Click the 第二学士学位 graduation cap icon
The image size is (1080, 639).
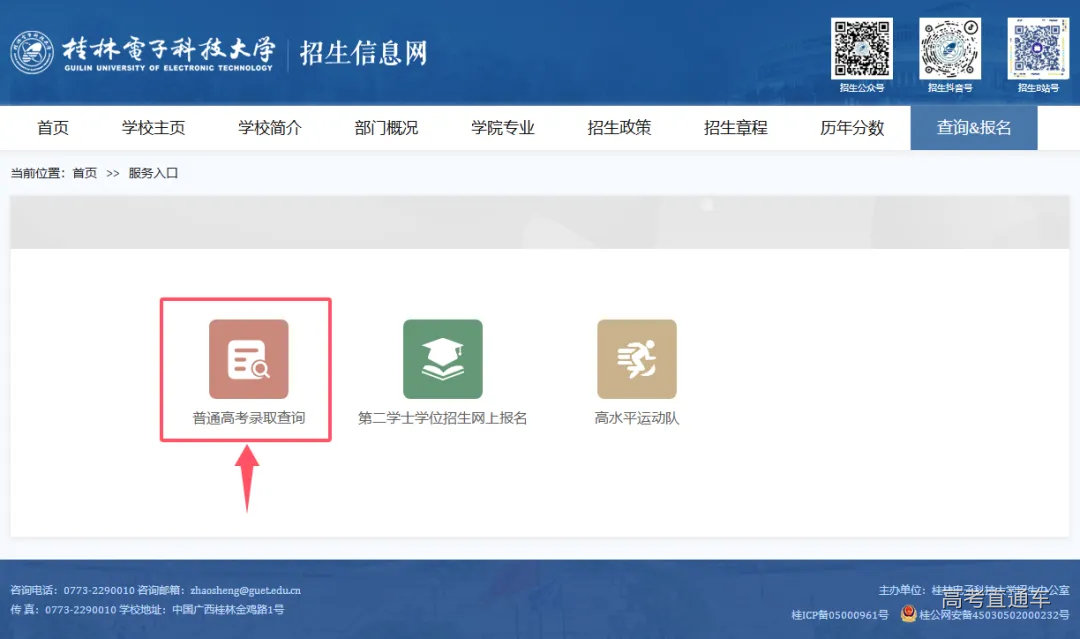[x=442, y=358]
